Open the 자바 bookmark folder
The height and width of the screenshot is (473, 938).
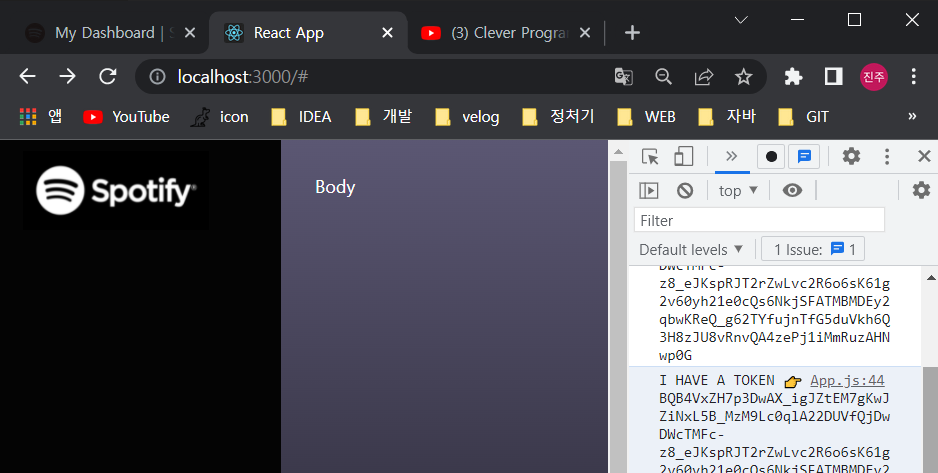[727, 116]
